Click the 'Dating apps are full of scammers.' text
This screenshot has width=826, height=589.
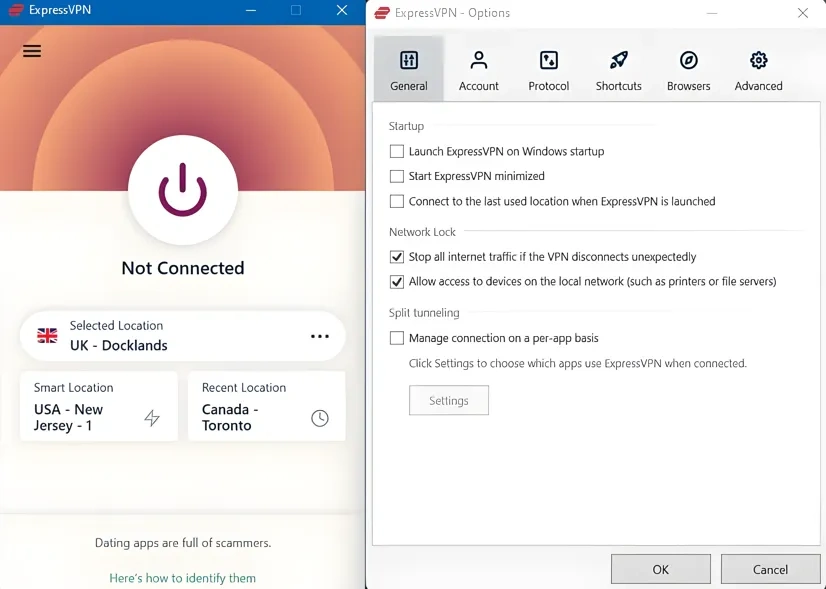pos(183,543)
